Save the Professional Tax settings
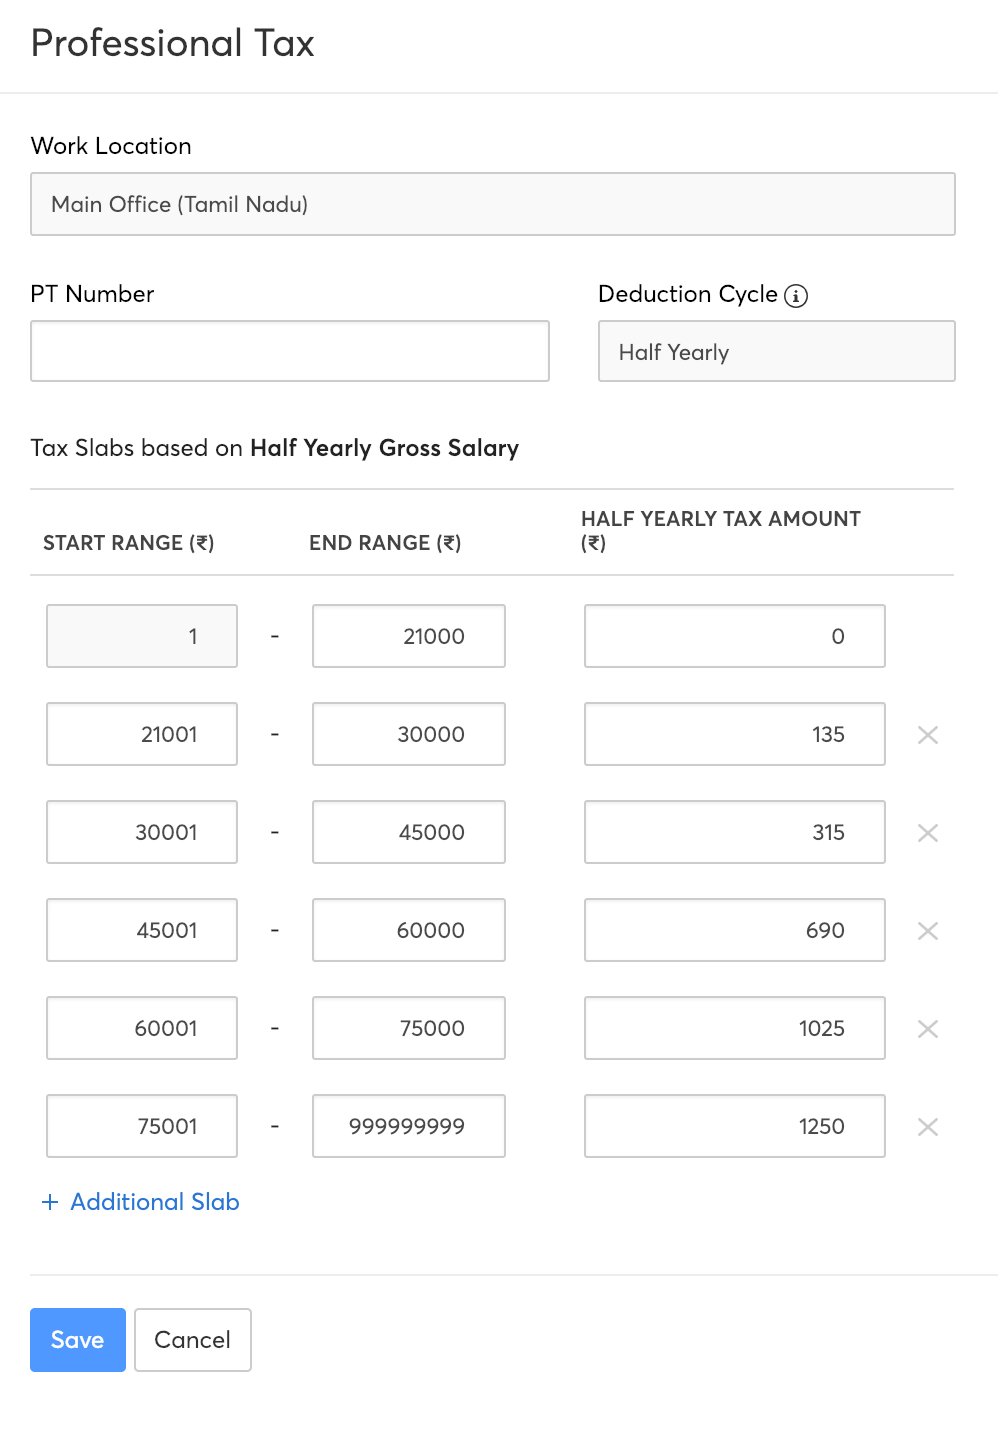This screenshot has height=1440, width=998. (x=78, y=1340)
